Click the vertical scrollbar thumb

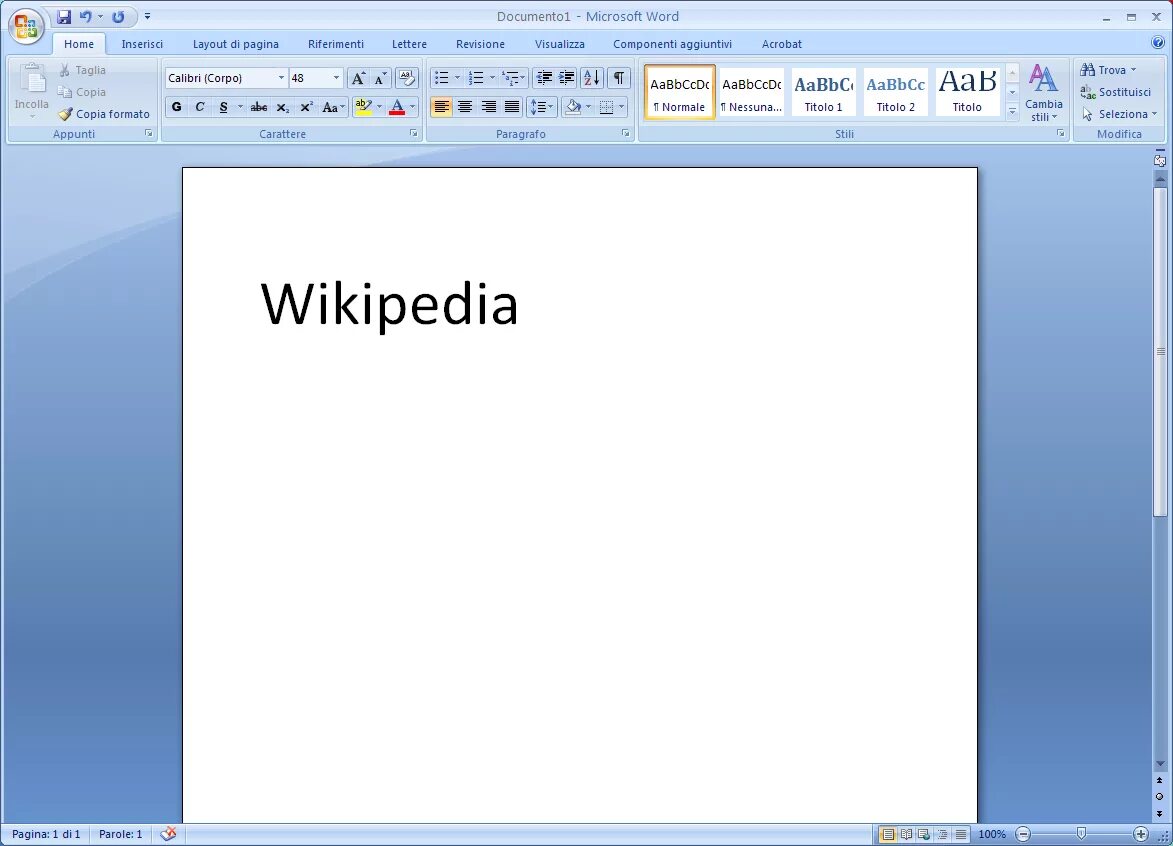coord(1160,352)
